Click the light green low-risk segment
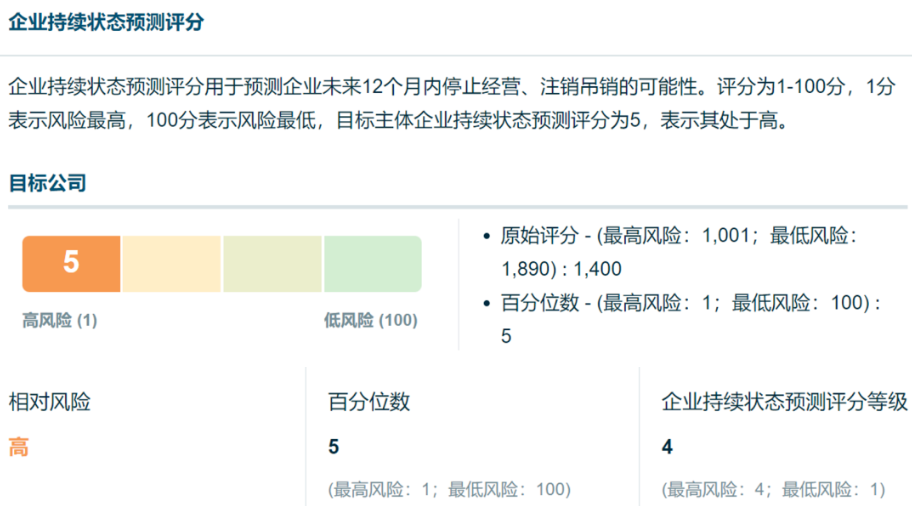Image resolution: width=912 pixels, height=519 pixels. point(373,264)
